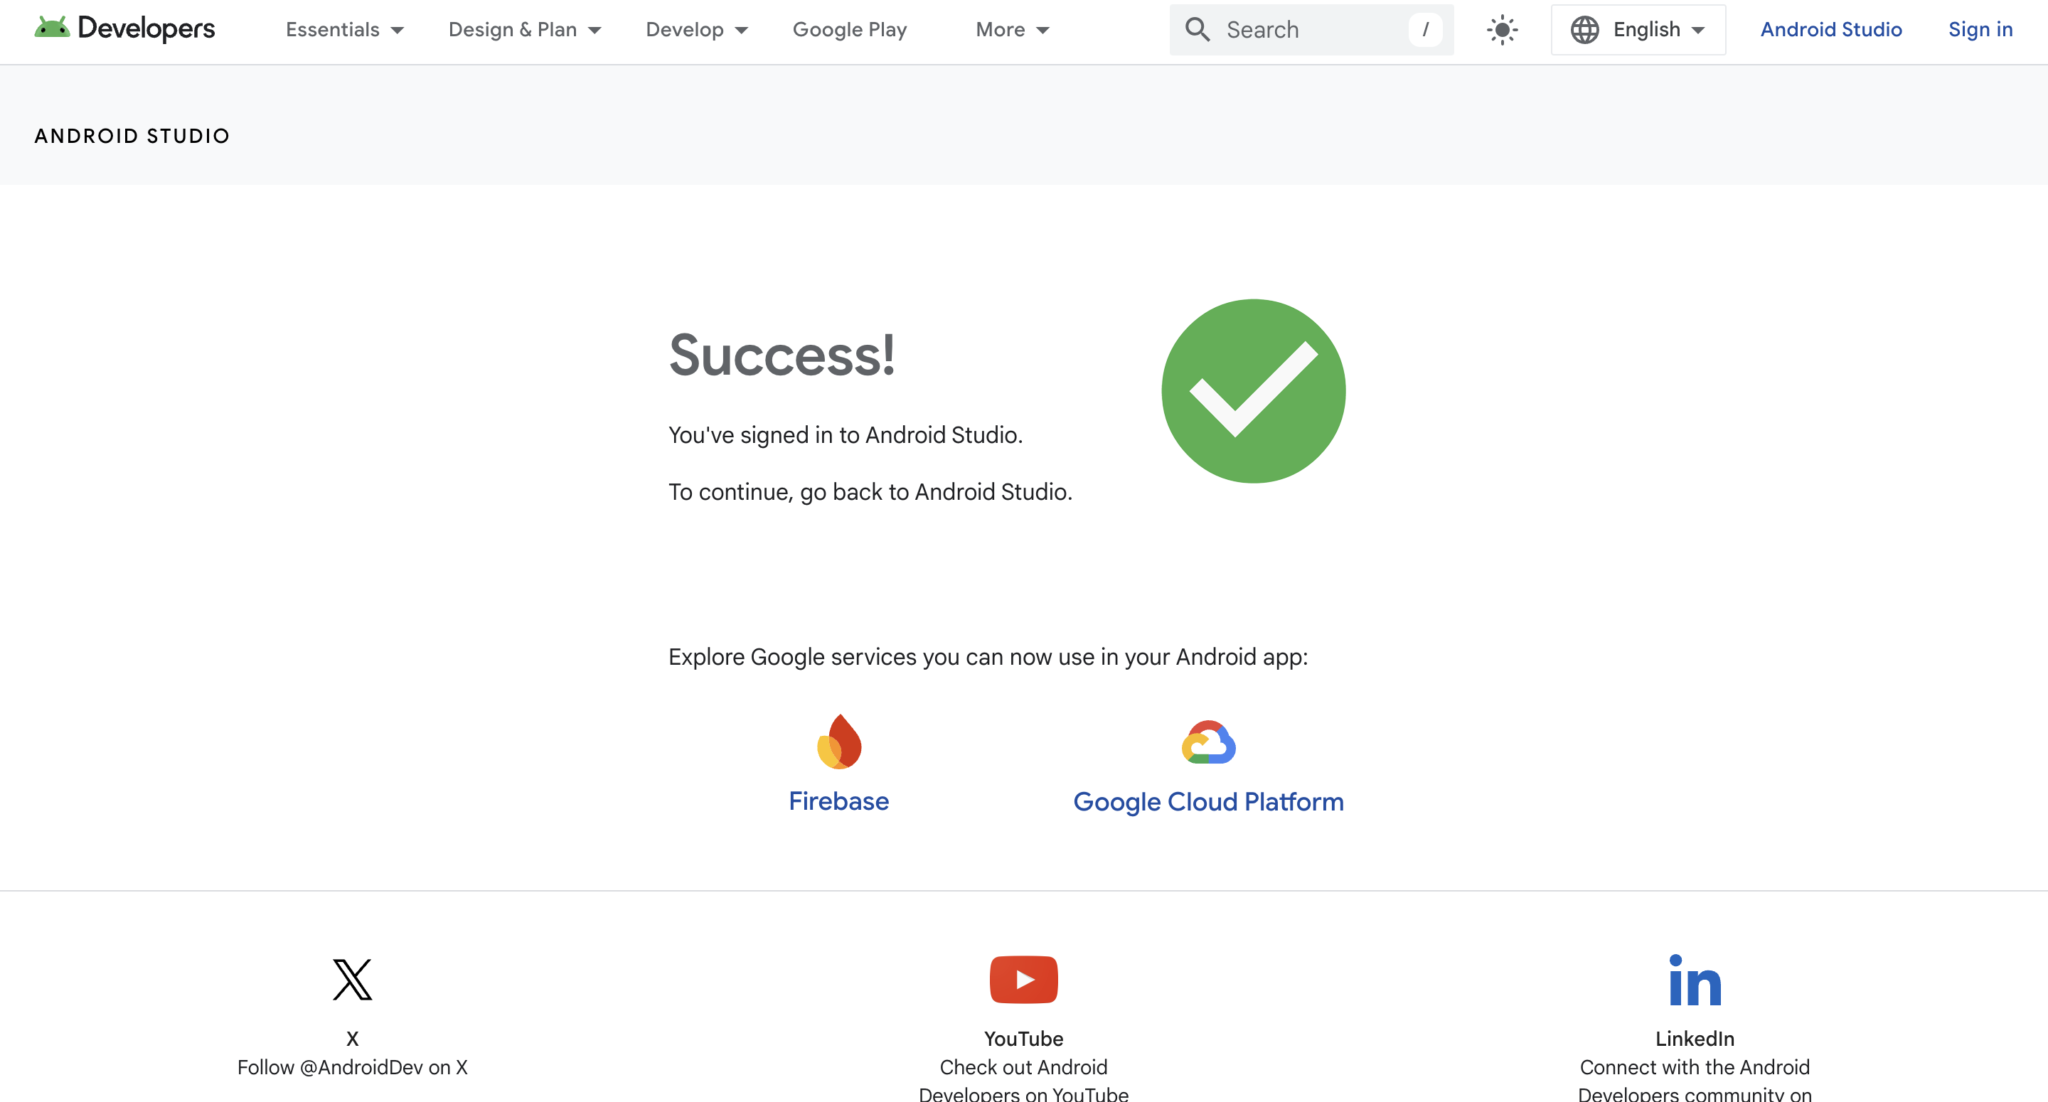The height and width of the screenshot is (1102, 2048).
Task: Toggle the light/dark theme sun icon
Action: pos(1502,30)
